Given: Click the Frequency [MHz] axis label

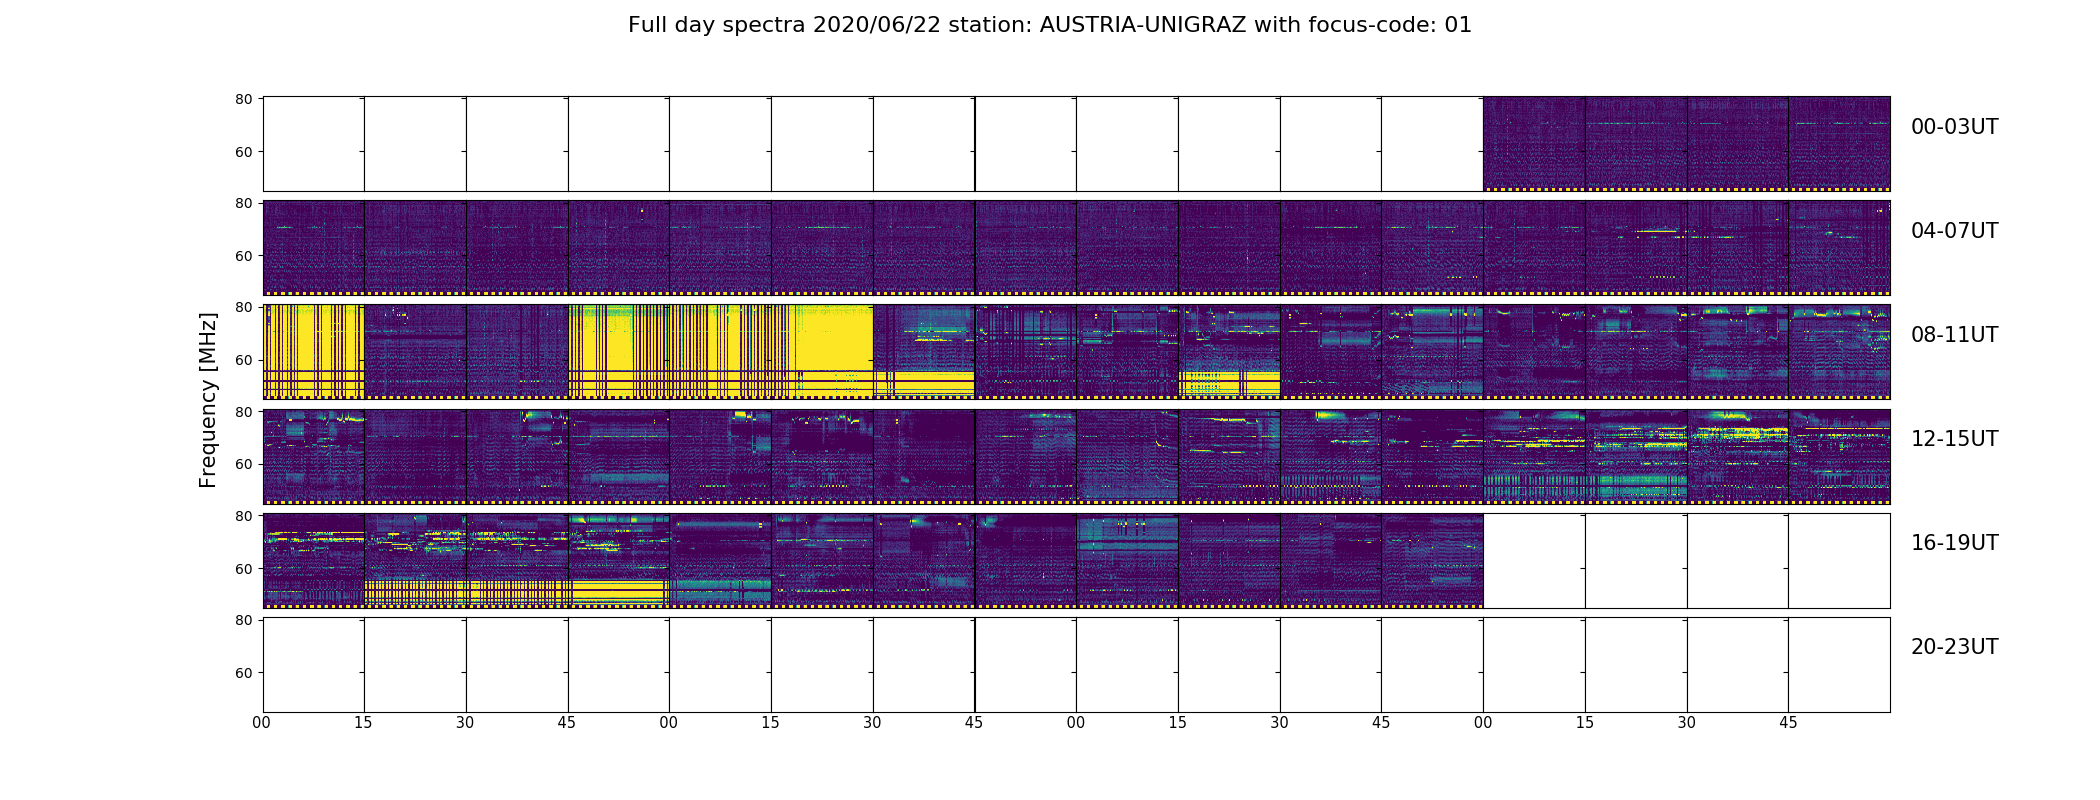Looking at the screenshot, I should click(x=208, y=400).
